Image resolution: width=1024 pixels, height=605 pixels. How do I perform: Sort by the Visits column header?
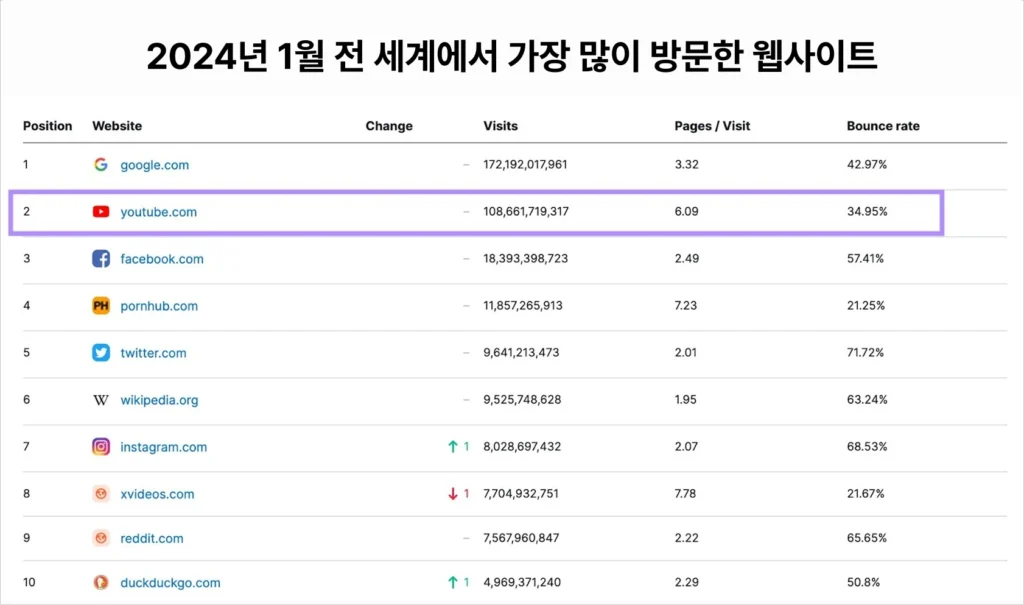[x=500, y=126]
